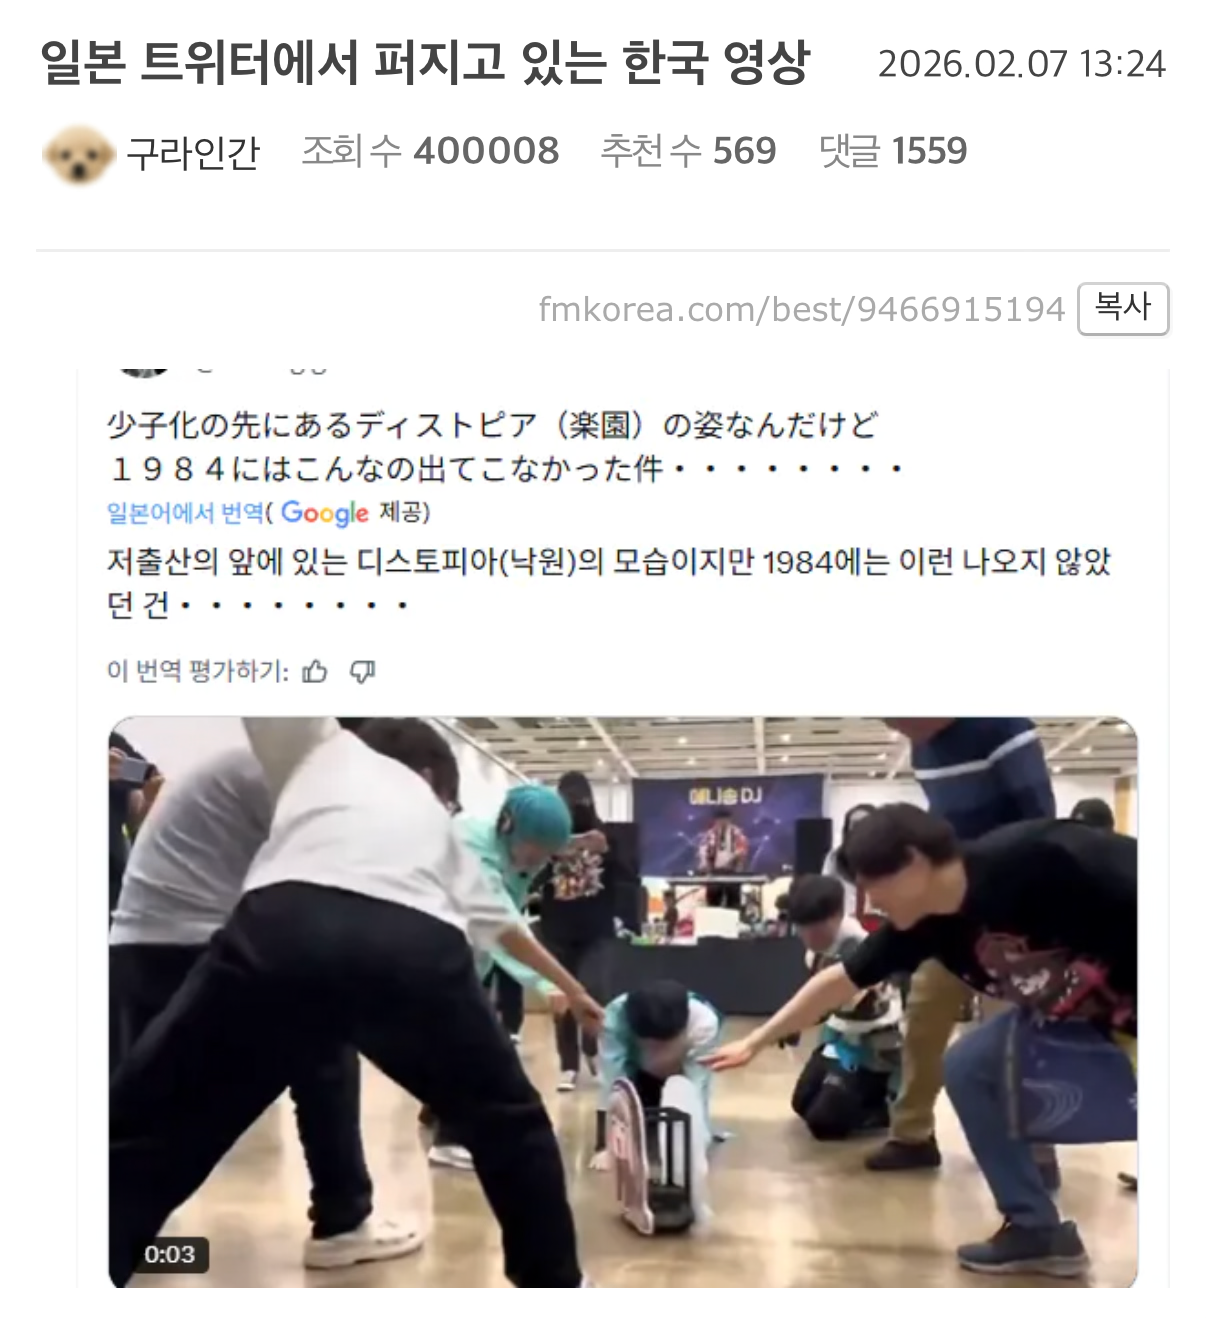
Task: Click the Google logo in translation credit
Action: pyautogui.click(x=324, y=513)
